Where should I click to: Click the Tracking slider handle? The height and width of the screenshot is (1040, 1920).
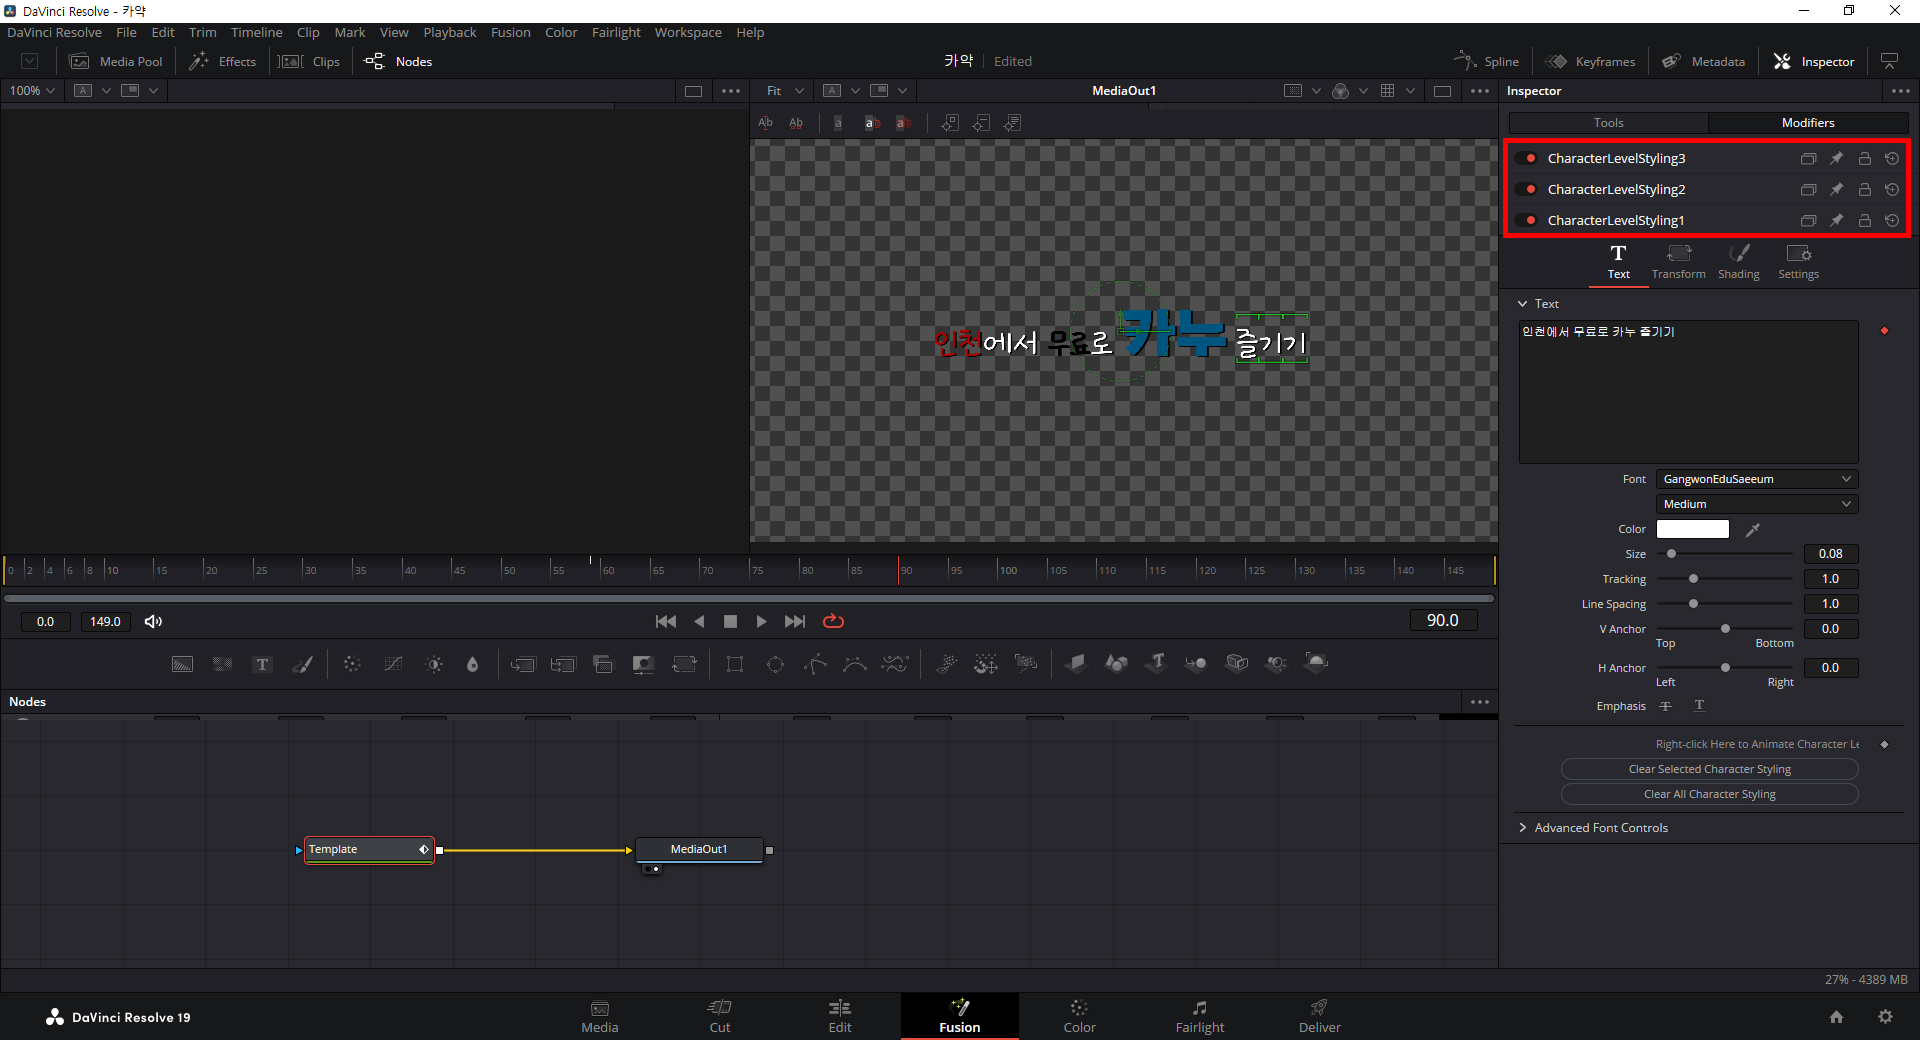[1693, 579]
